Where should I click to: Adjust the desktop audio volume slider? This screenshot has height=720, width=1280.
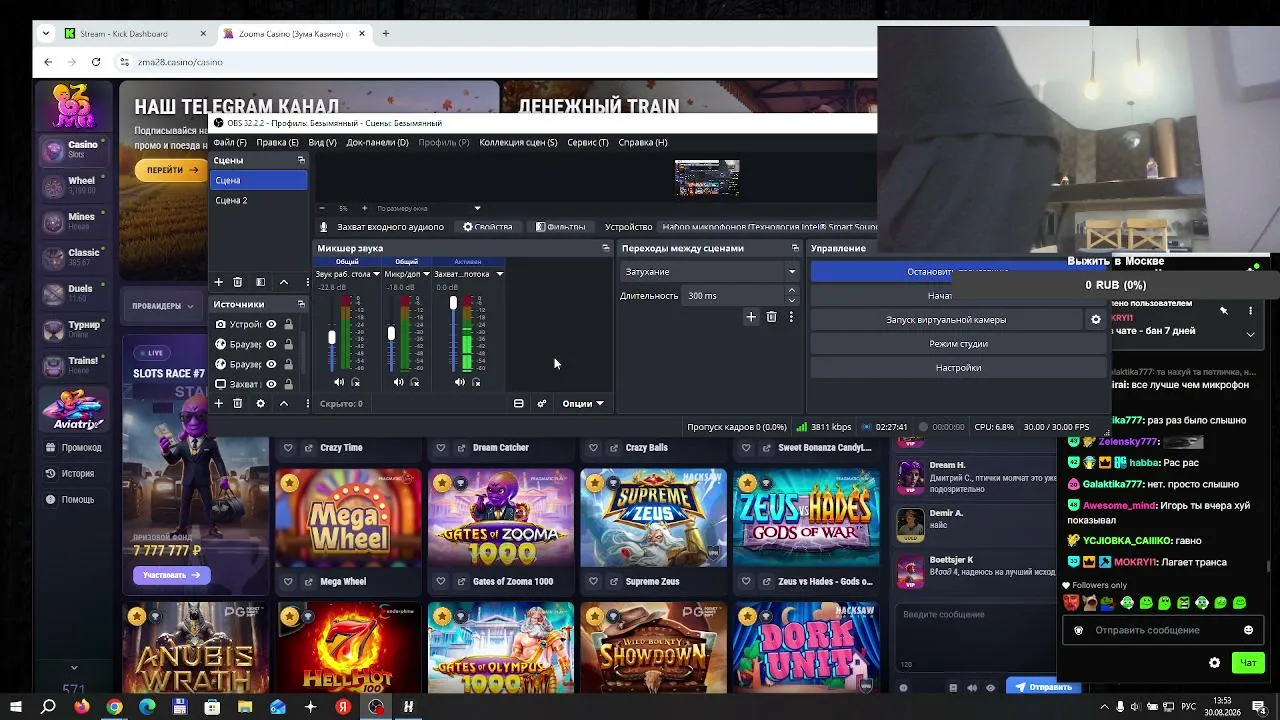coord(332,337)
